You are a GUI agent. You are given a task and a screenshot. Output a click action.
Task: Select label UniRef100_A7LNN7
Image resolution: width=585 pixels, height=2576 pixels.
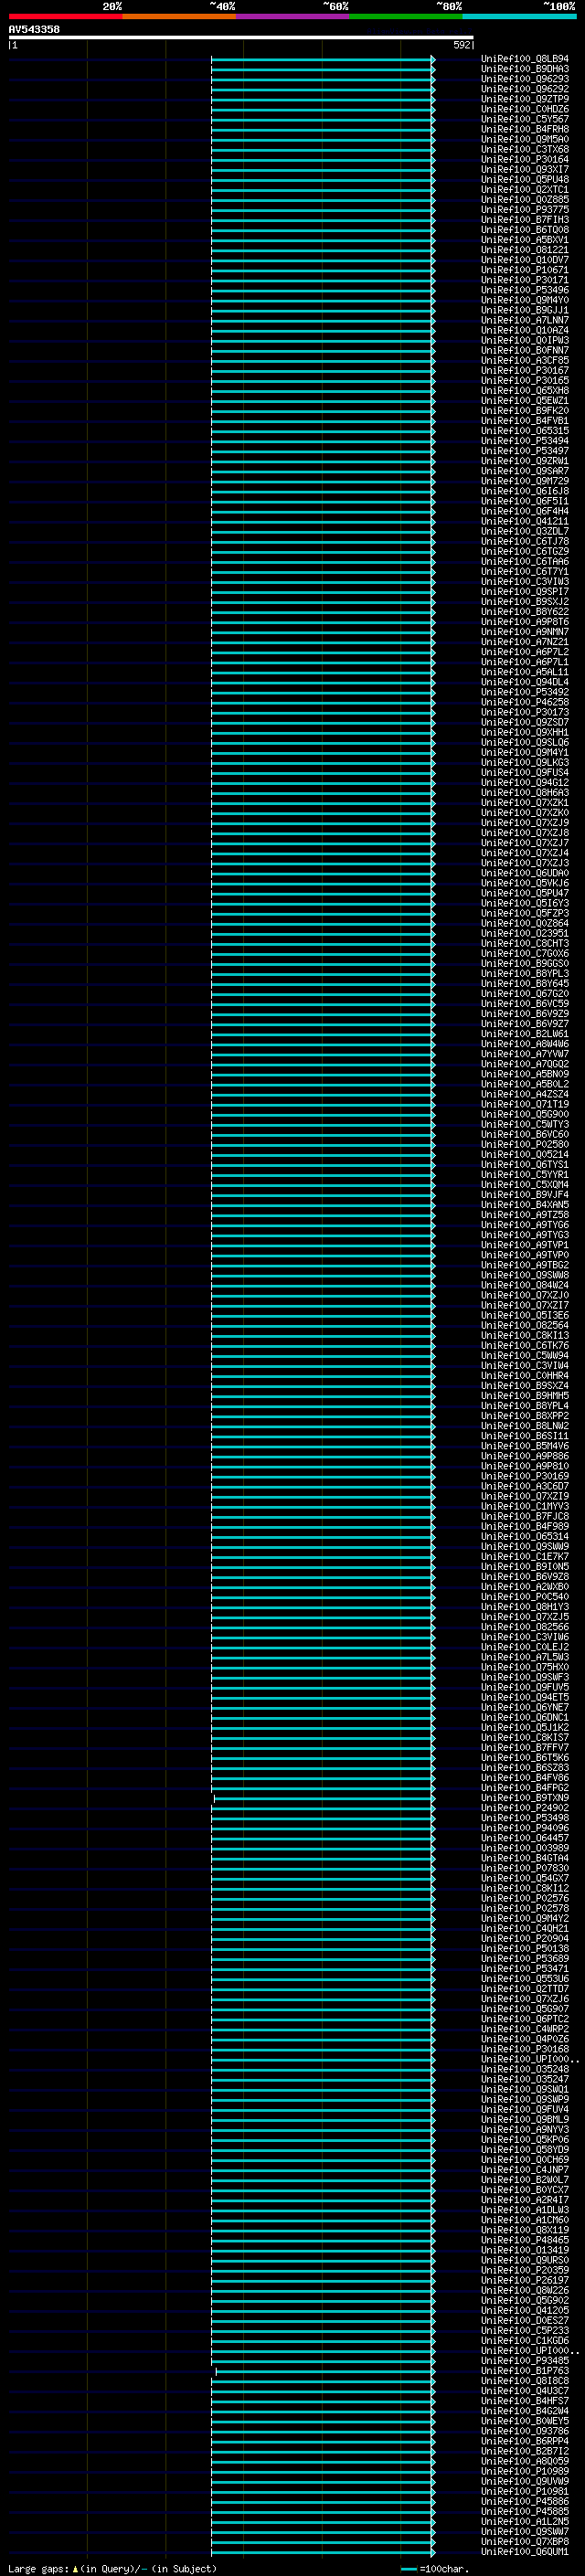click(525, 320)
